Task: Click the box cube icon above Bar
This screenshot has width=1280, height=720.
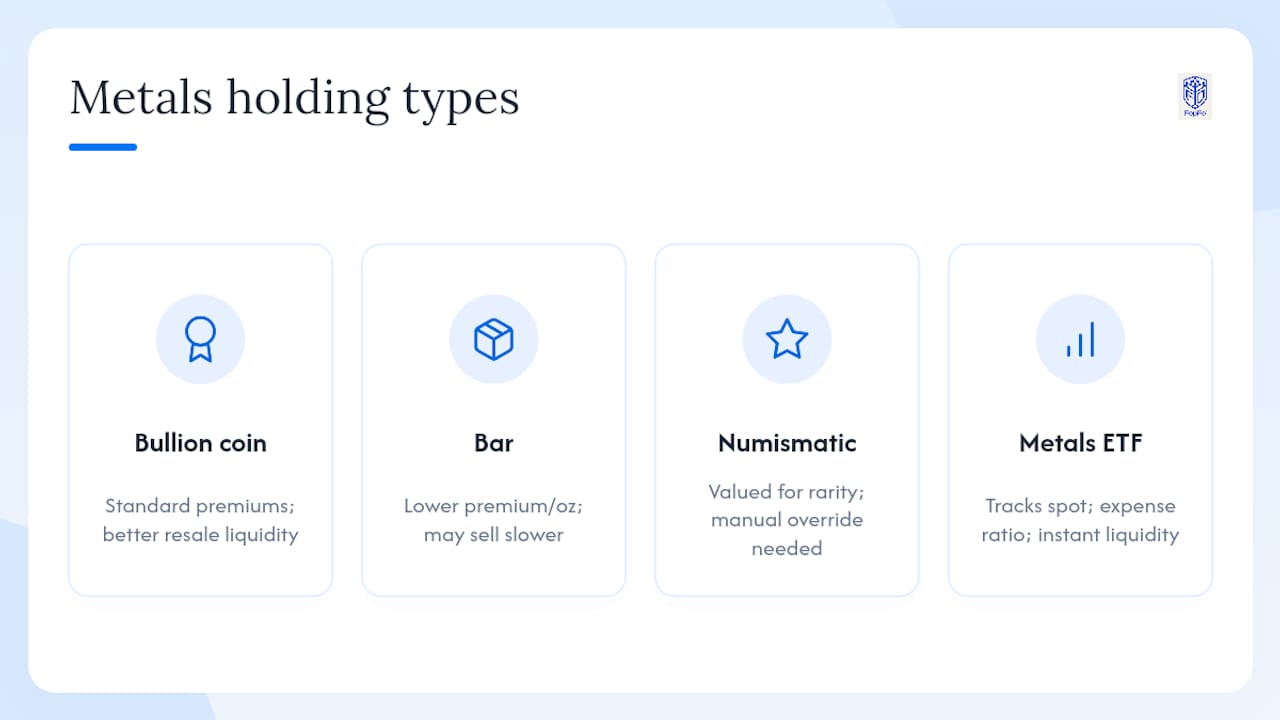Action: click(493, 339)
